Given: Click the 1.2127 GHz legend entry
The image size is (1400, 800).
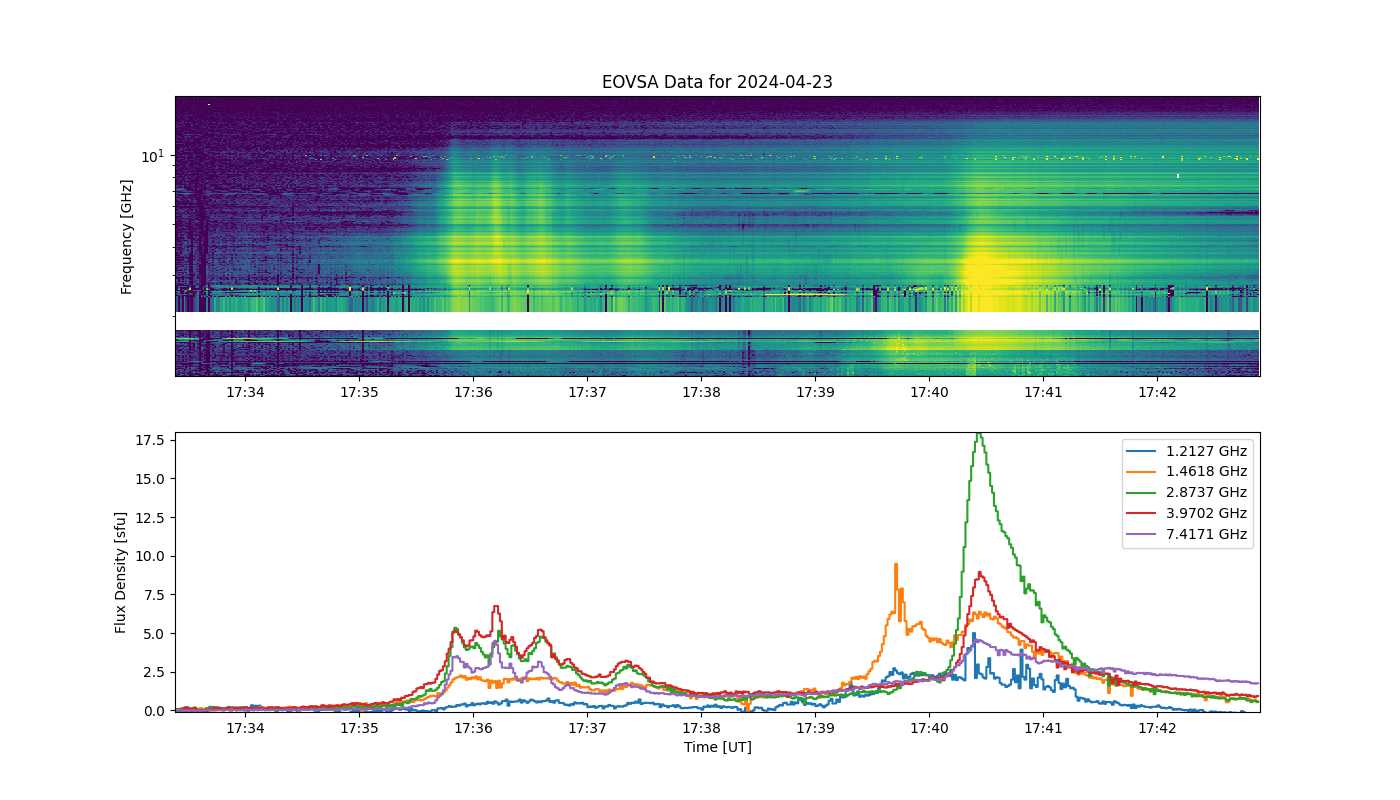Looking at the screenshot, I should 1186,451.
